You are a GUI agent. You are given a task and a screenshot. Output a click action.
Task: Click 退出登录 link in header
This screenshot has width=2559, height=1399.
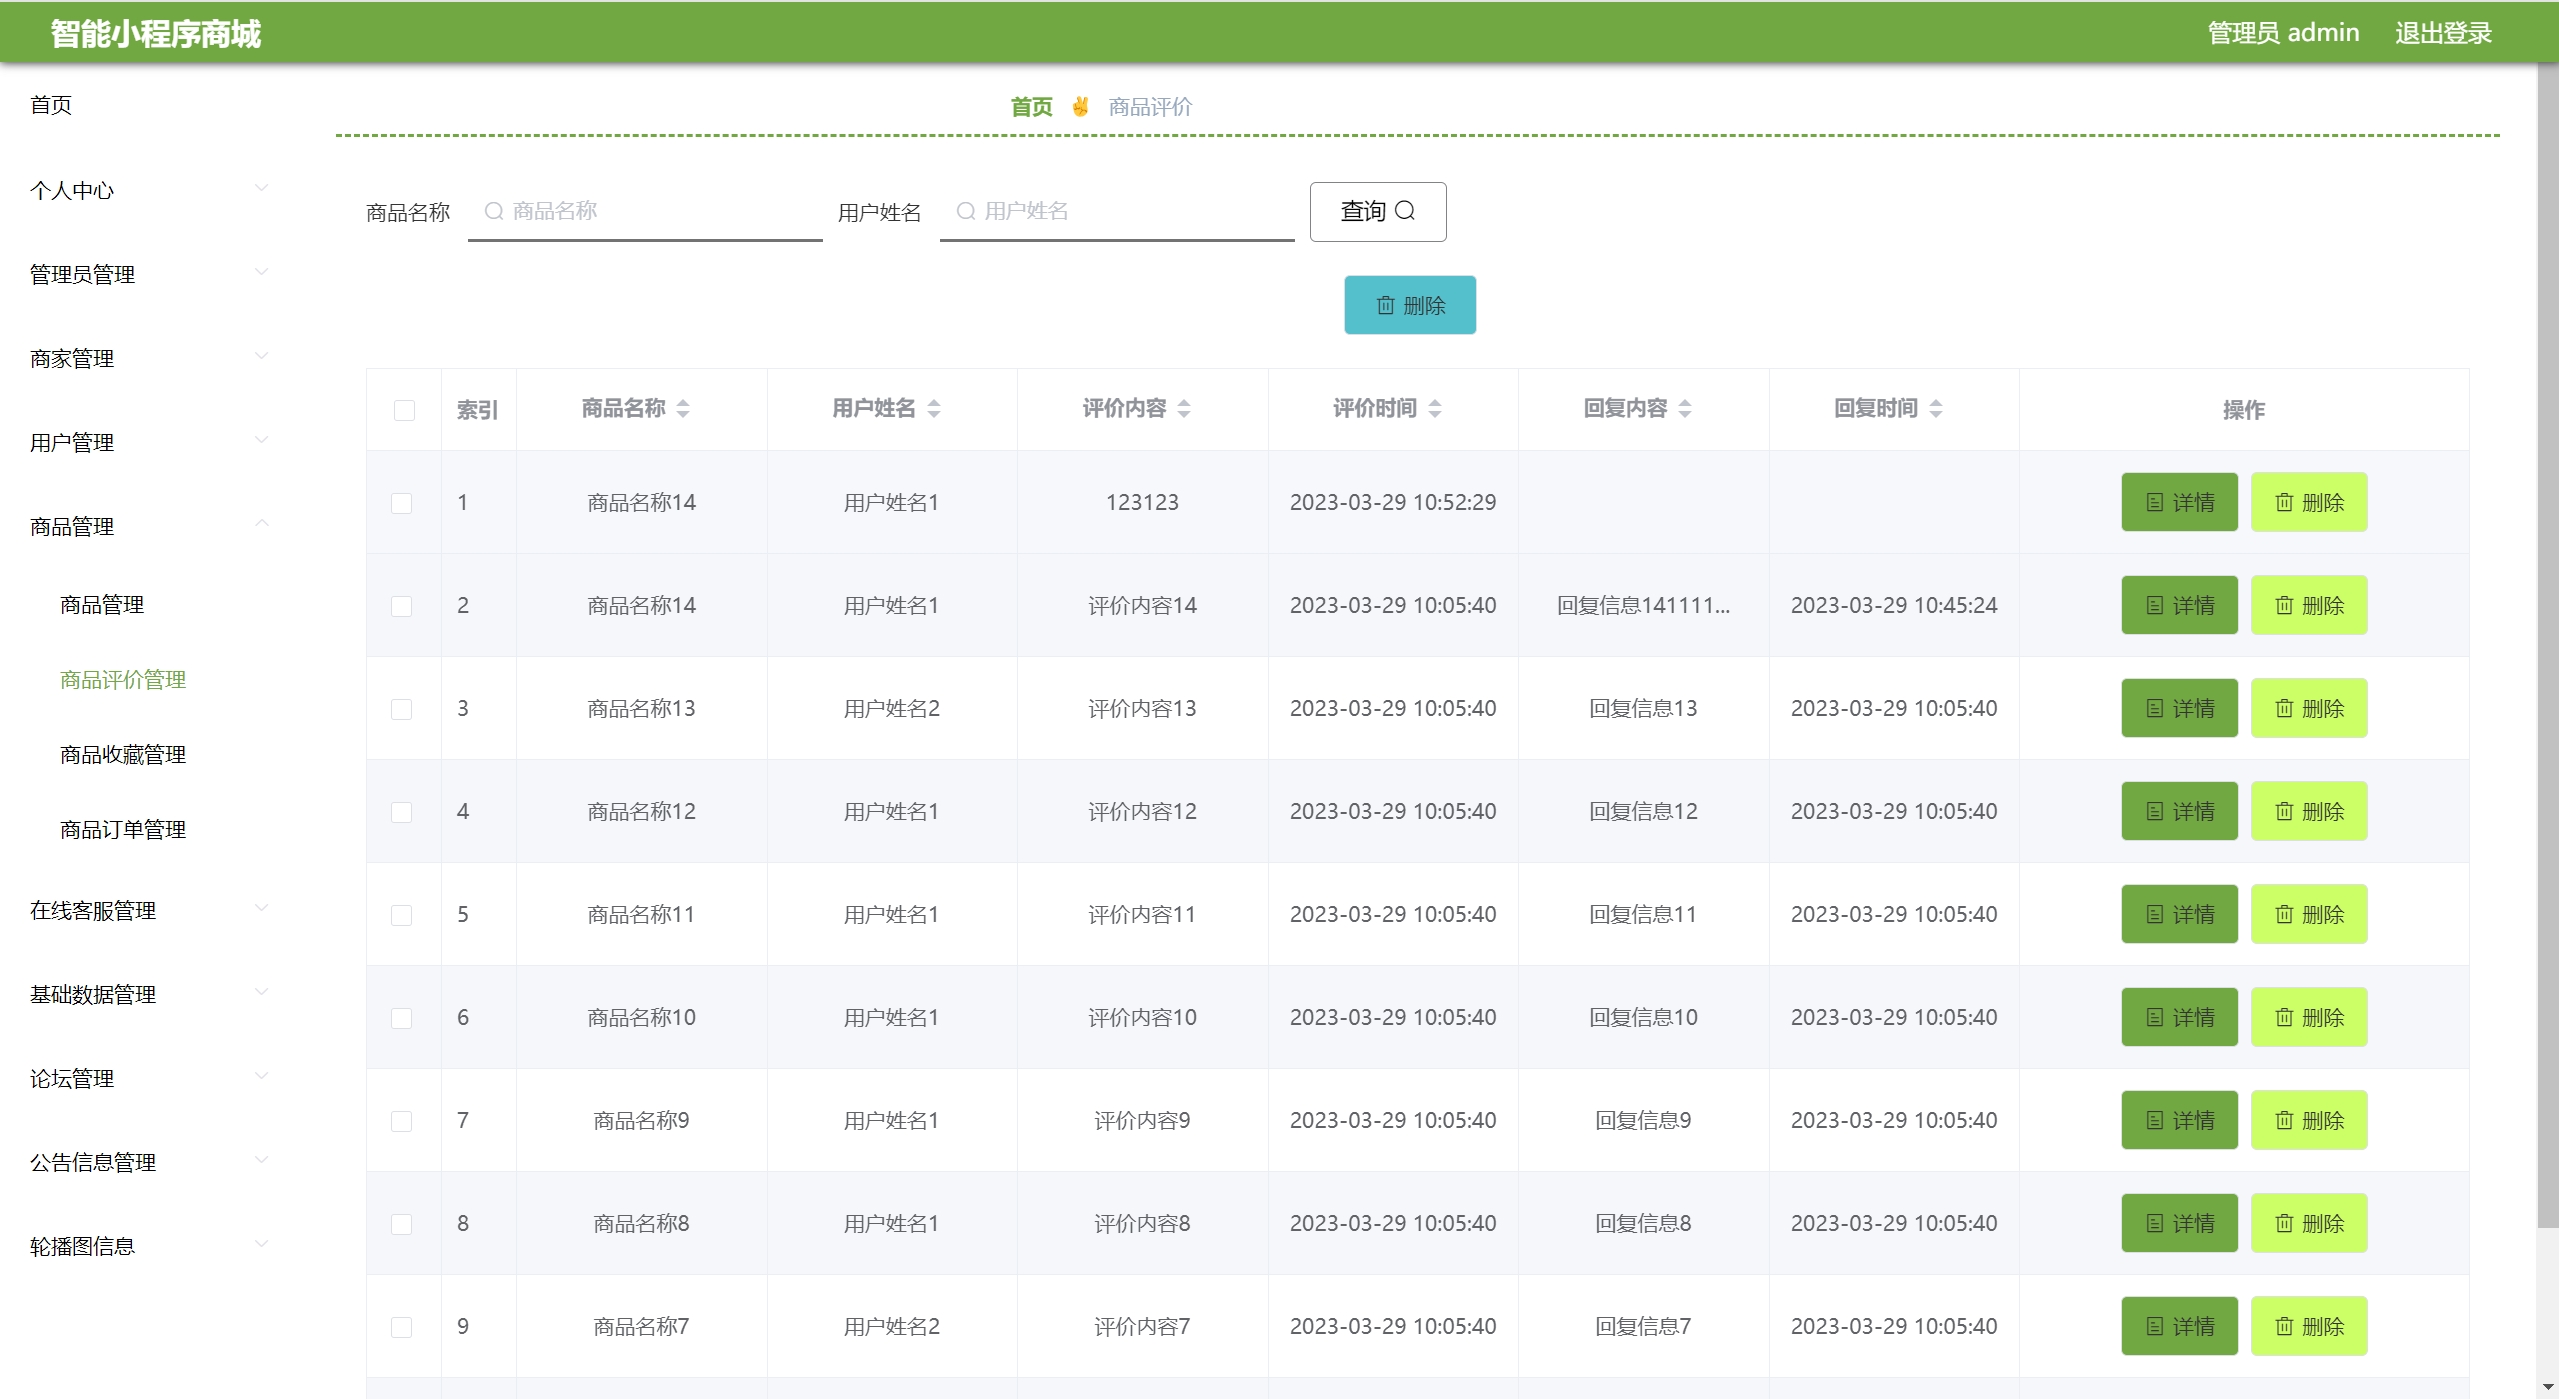(2442, 33)
